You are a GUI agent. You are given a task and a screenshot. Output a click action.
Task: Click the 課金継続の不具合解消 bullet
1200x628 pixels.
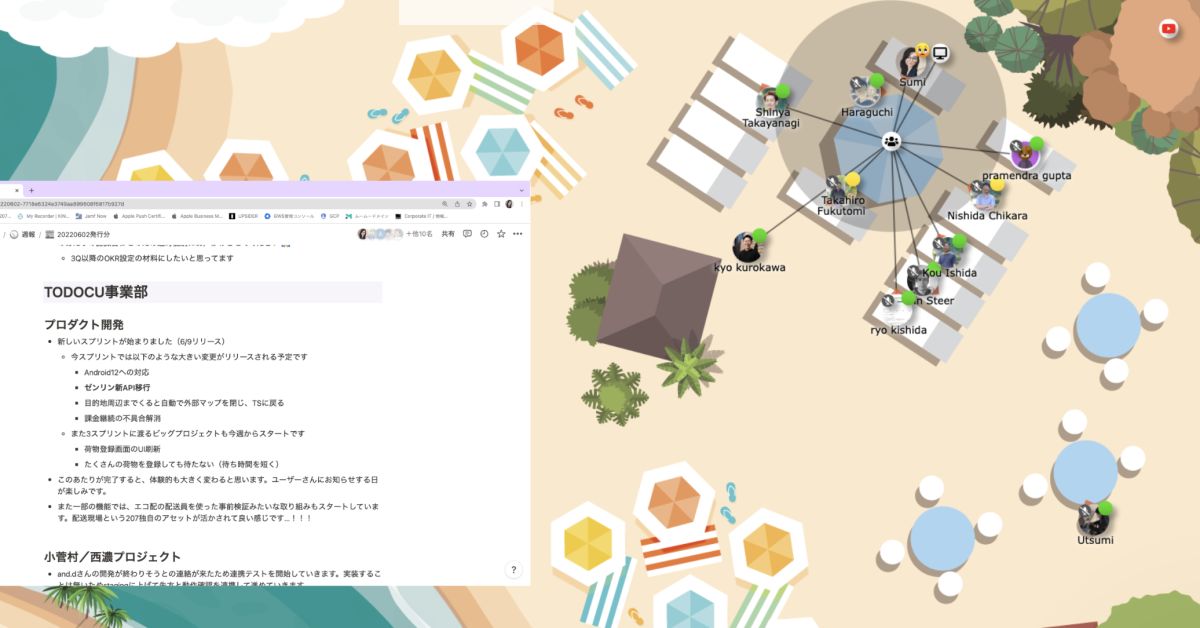tap(122, 418)
